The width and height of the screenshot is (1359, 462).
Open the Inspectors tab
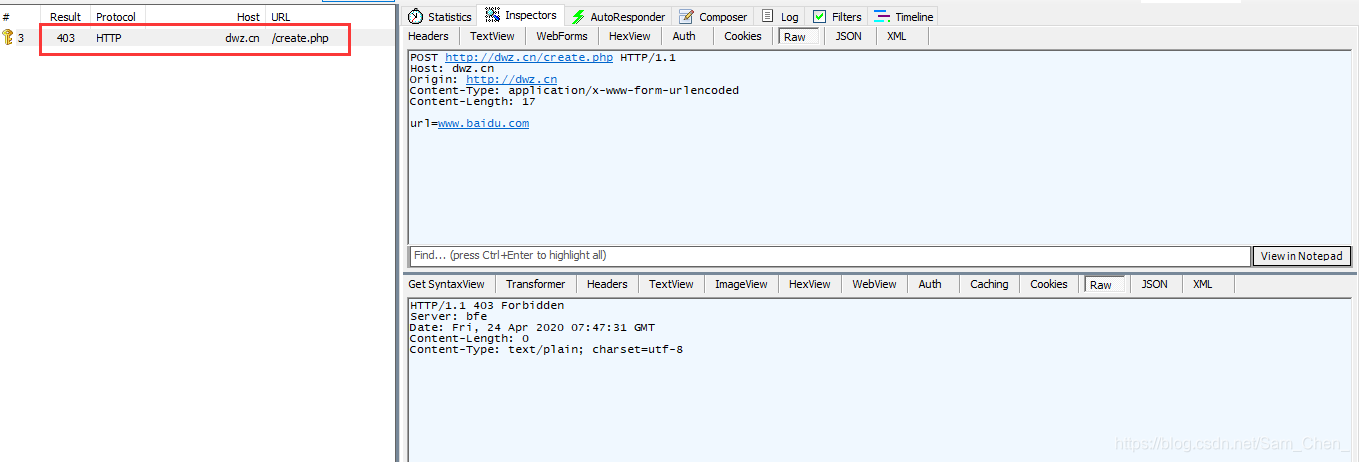point(521,15)
